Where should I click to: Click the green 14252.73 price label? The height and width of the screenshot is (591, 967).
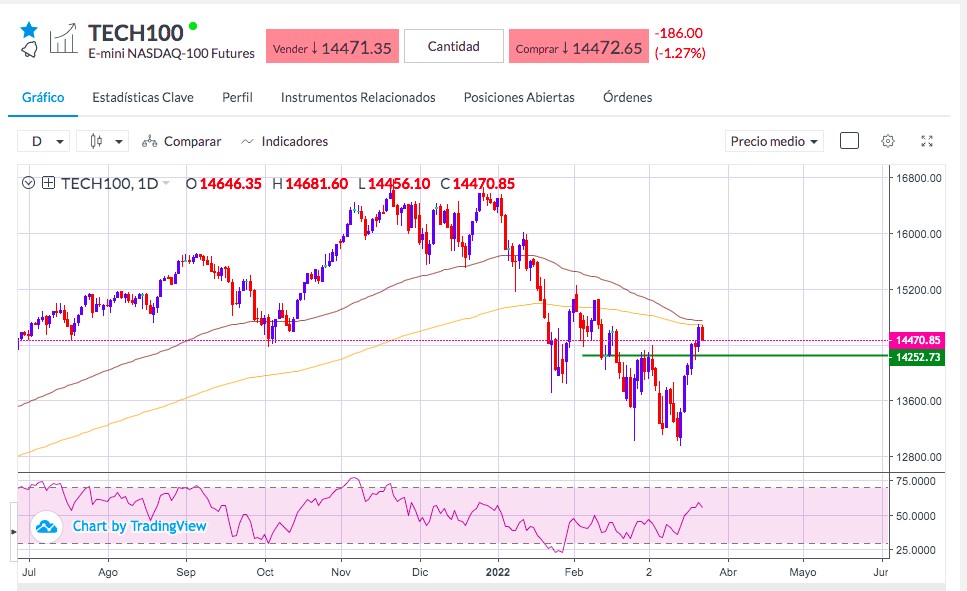(917, 357)
